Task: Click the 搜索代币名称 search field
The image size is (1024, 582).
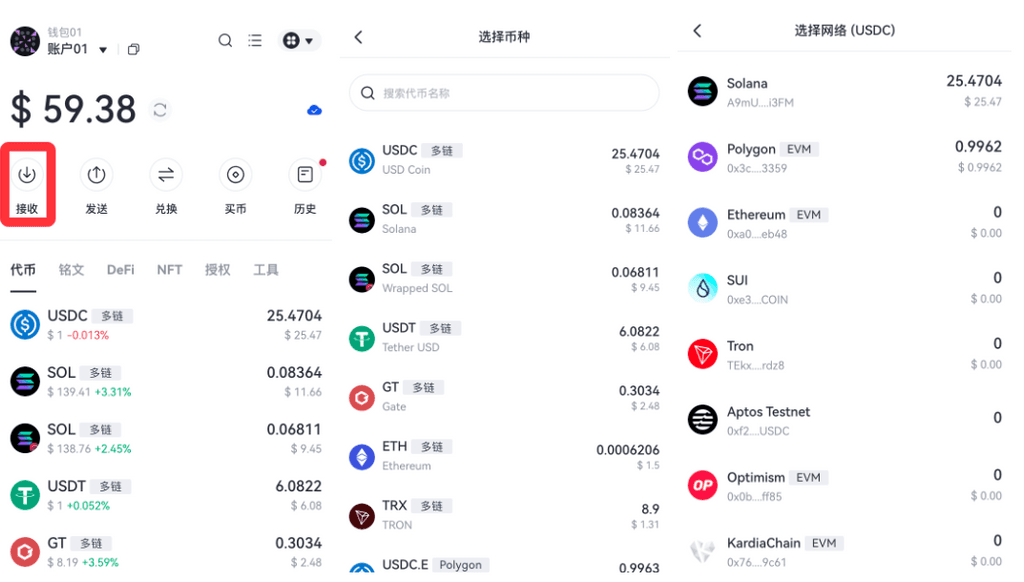Action: (504, 93)
